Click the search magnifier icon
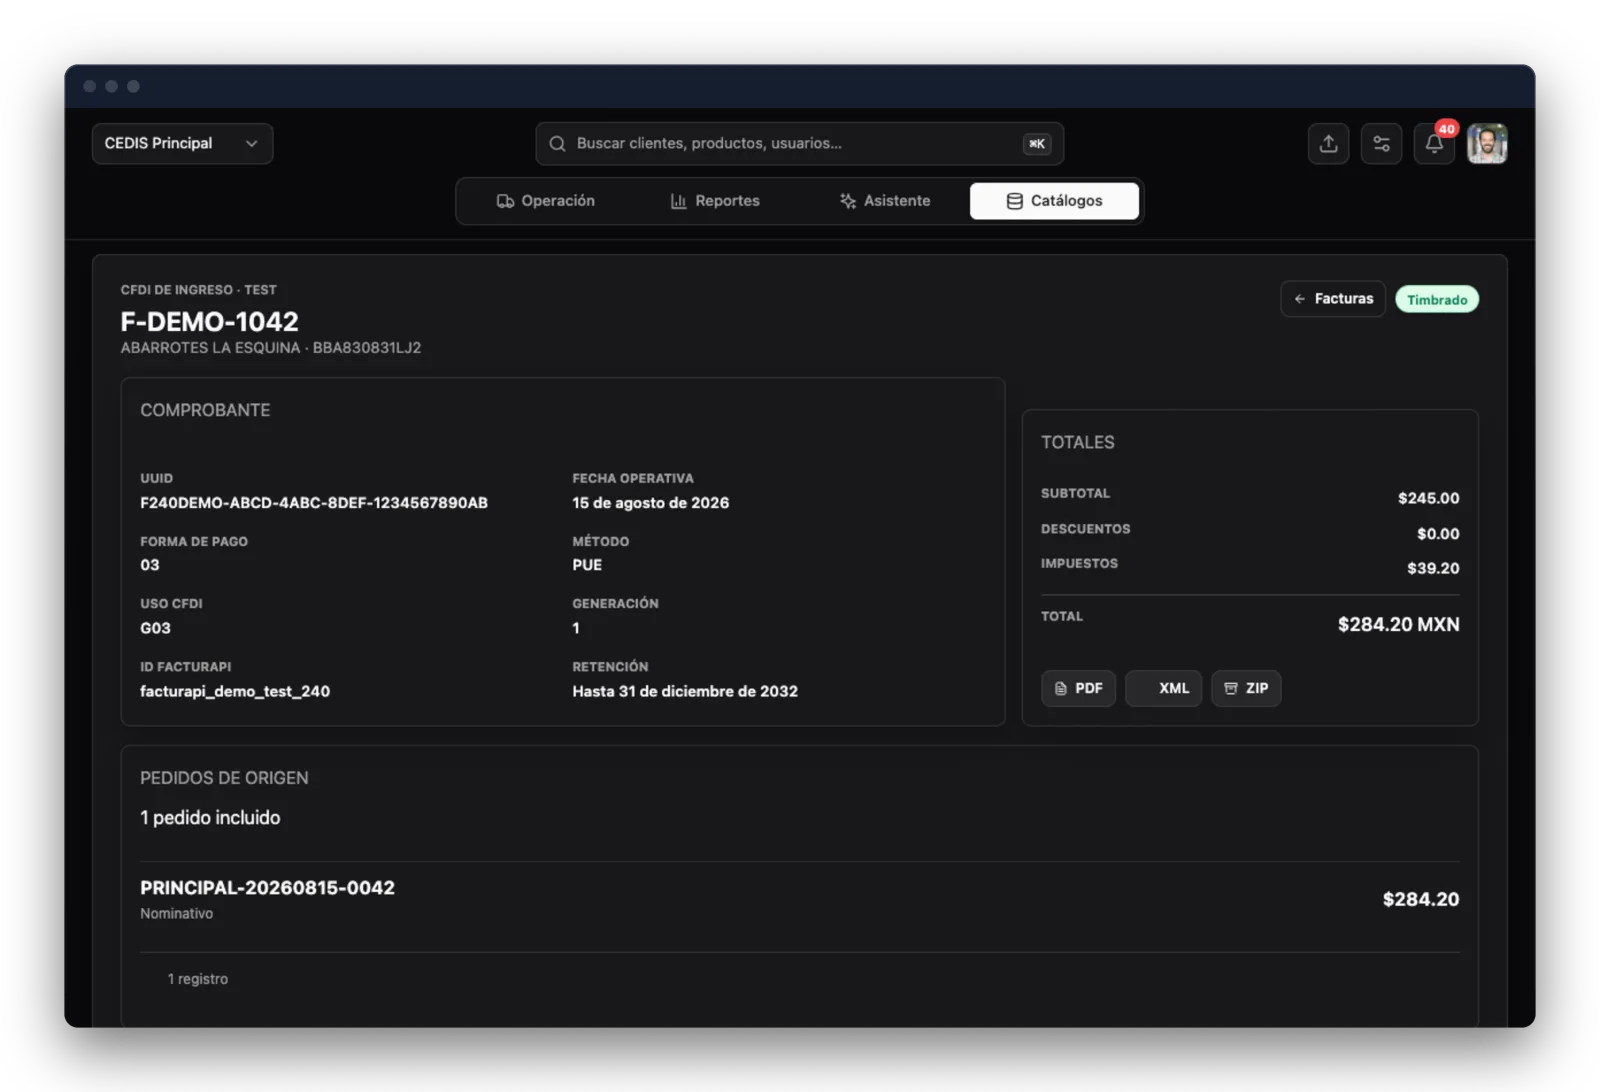Image resolution: width=1600 pixels, height=1092 pixels. coord(557,144)
